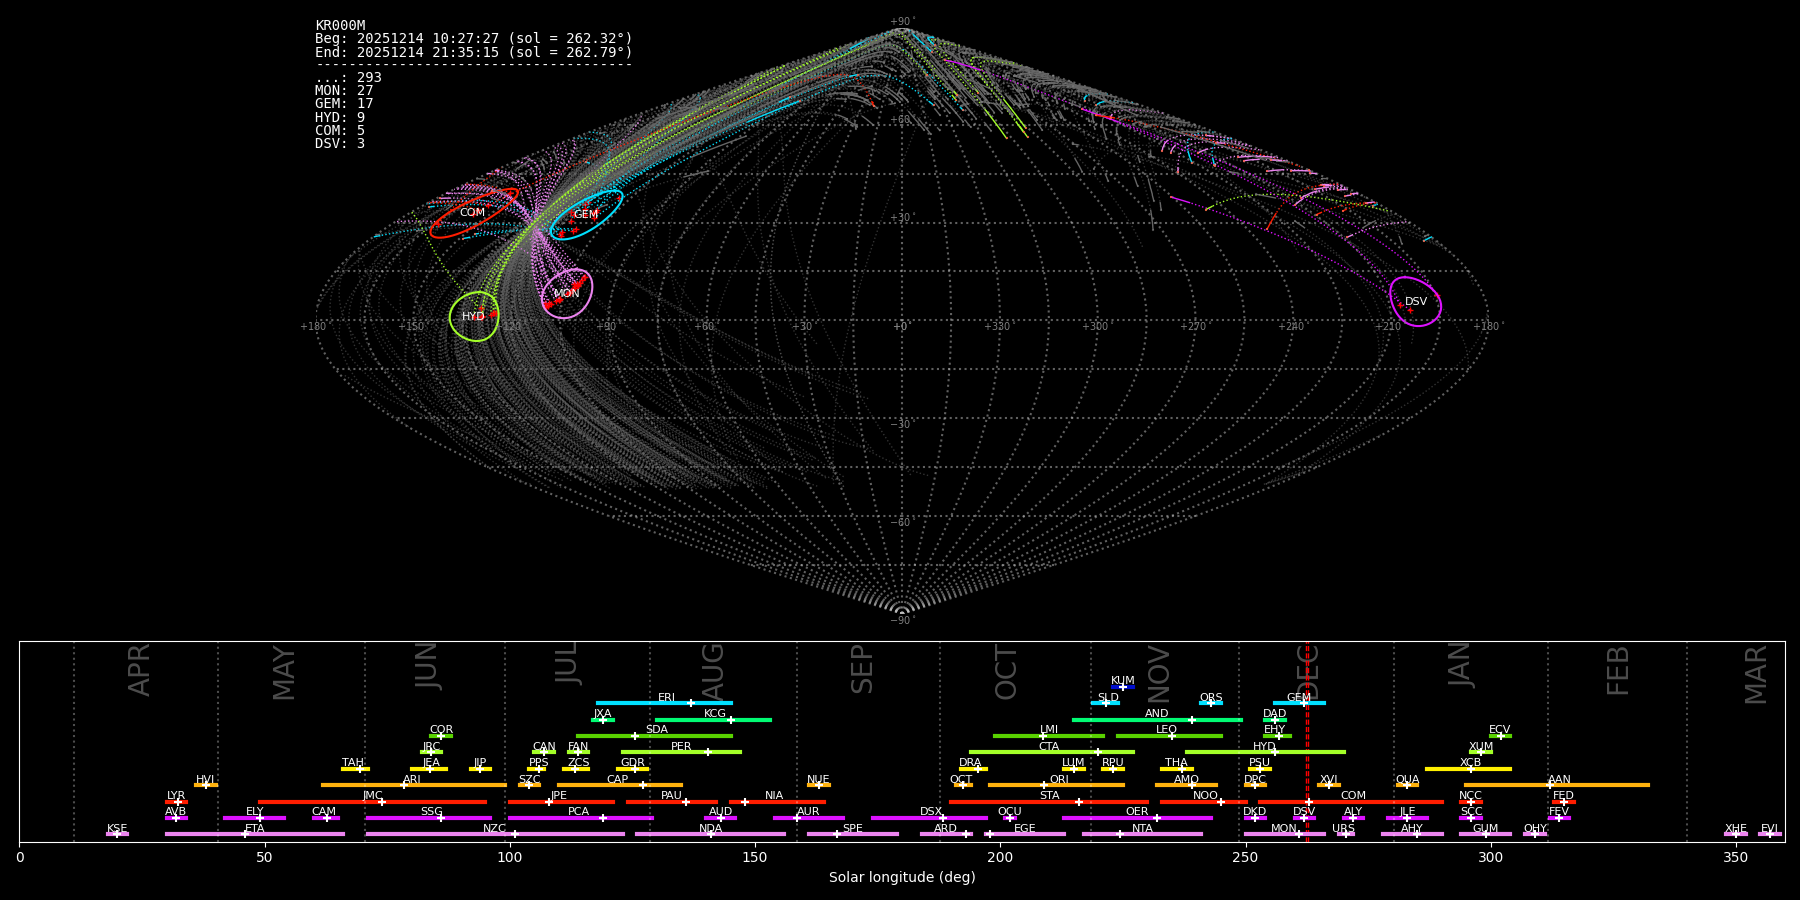Select the STA shower bar in the timeline
Screen dimensions: 1800x900
(1049, 802)
